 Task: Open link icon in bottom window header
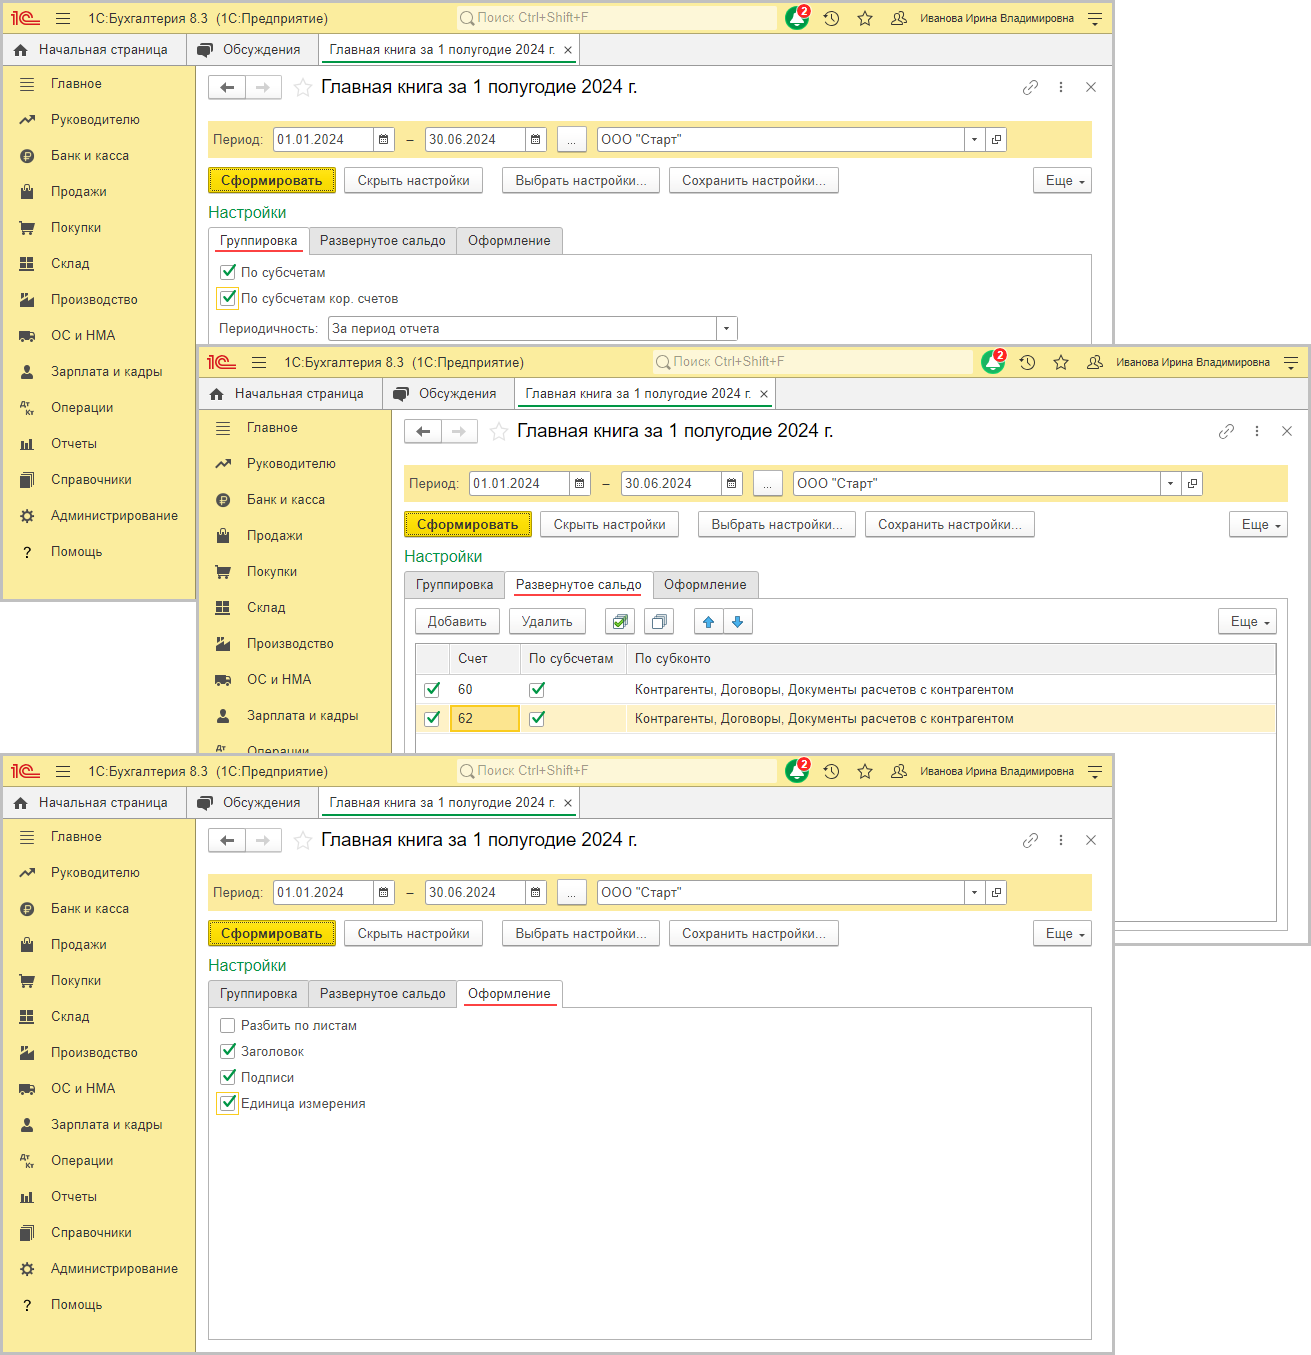[x=1030, y=840]
